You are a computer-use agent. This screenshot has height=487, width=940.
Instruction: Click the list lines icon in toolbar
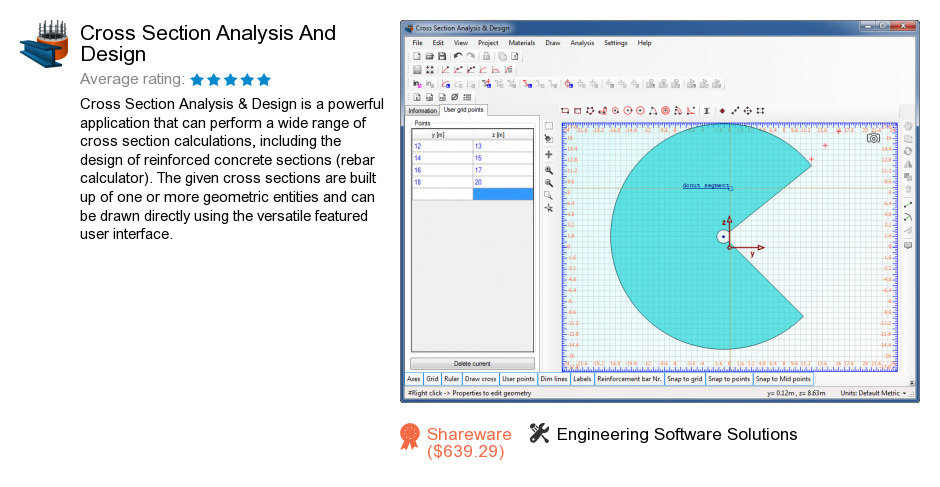tap(467, 97)
